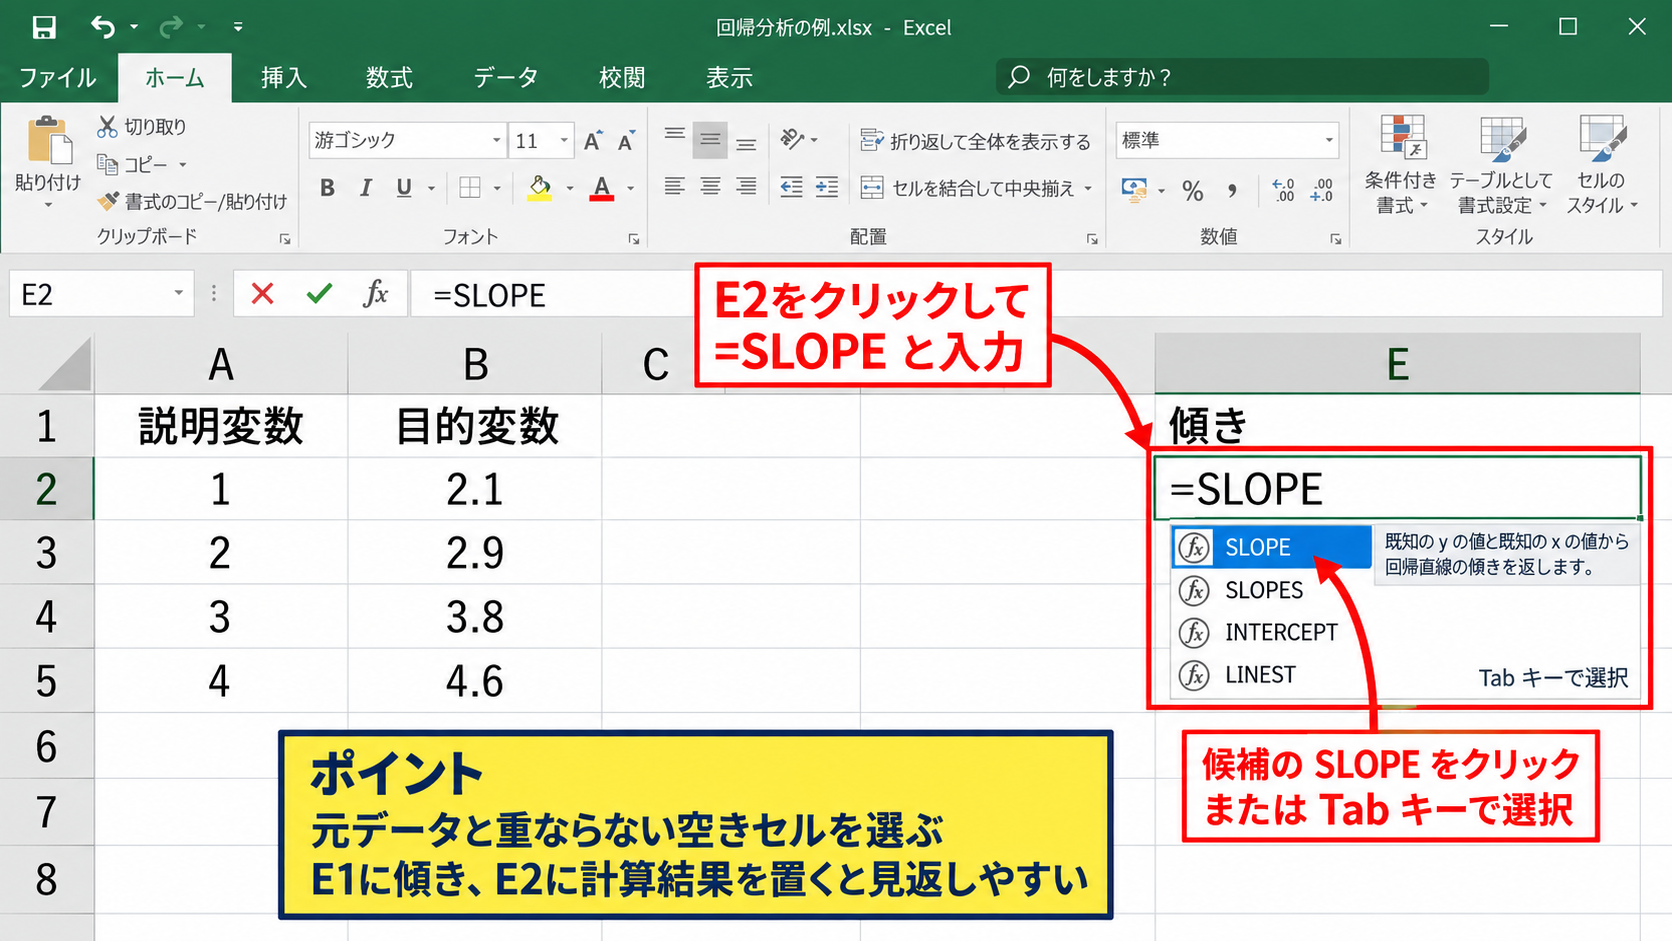Click 折り返して全体を表示する wrap text button
This screenshot has height=941, width=1672.
click(976, 141)
